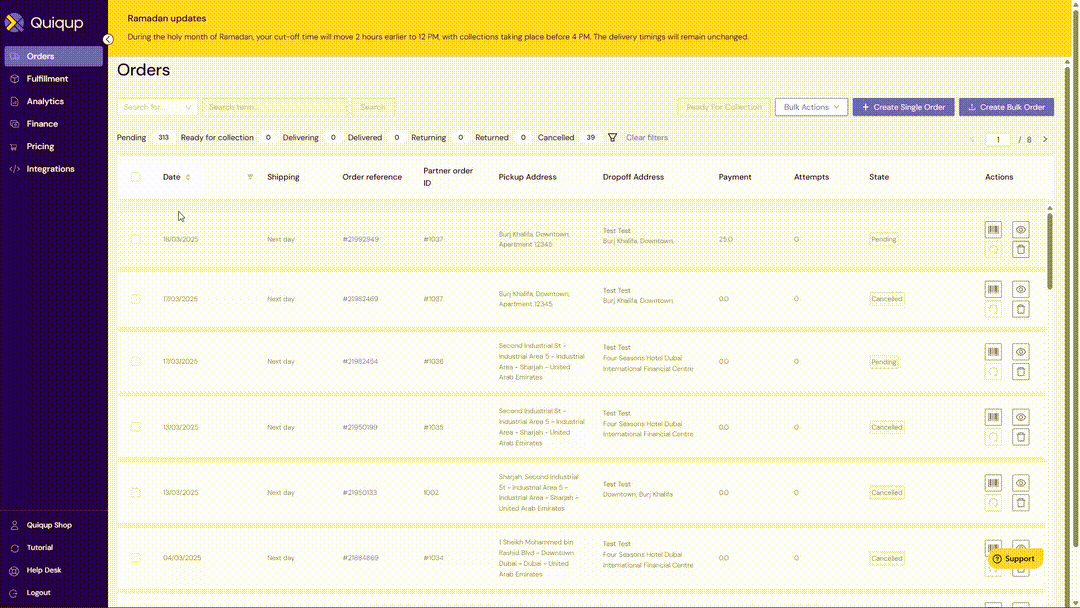Print the barcode label for order #21982454
1080x608 pixels.
point(993,352)
